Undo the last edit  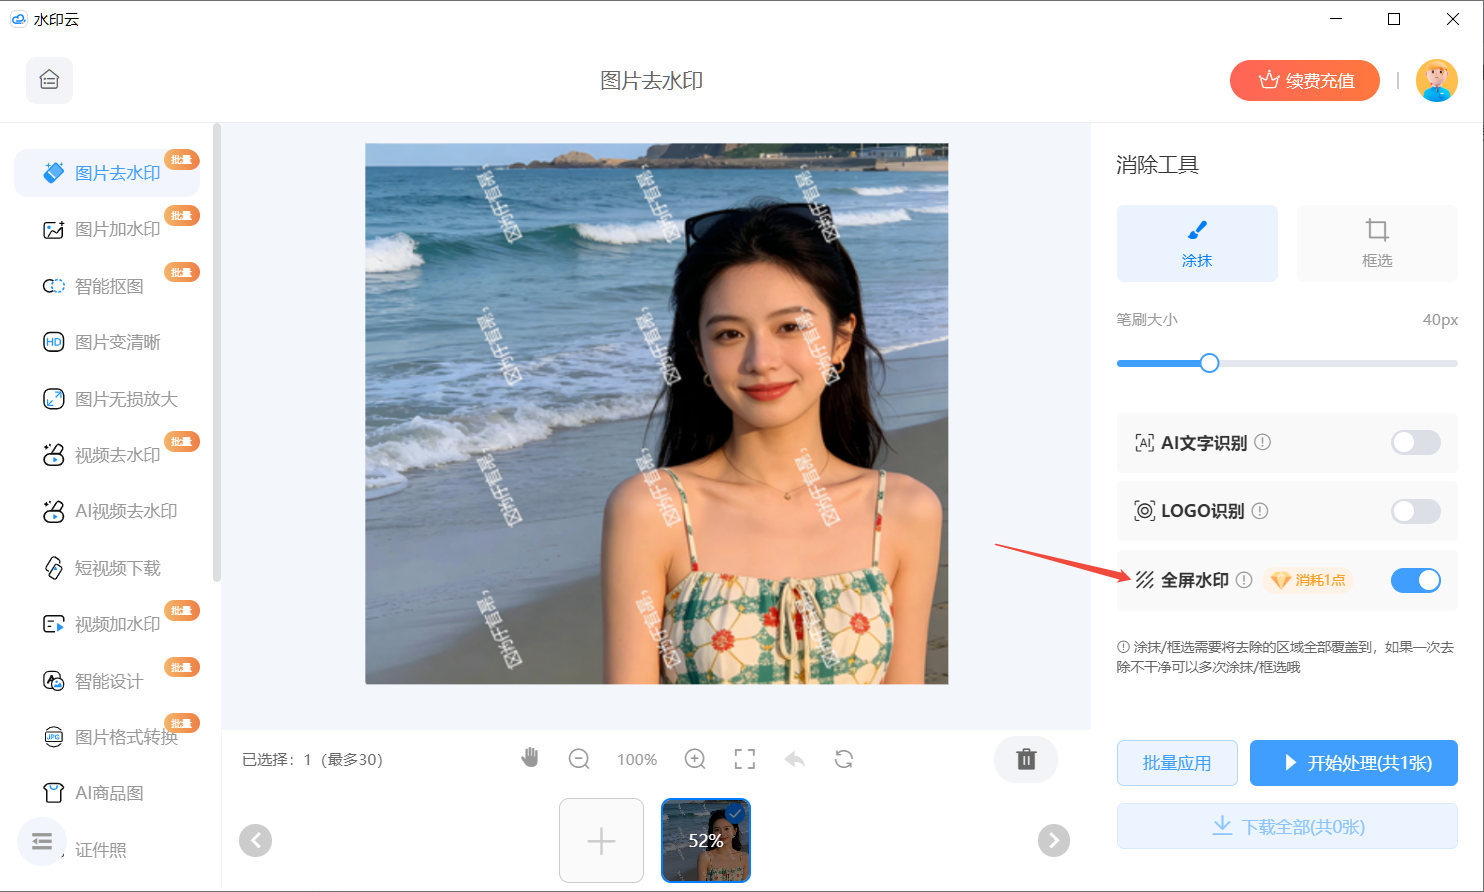click(794, 759)
